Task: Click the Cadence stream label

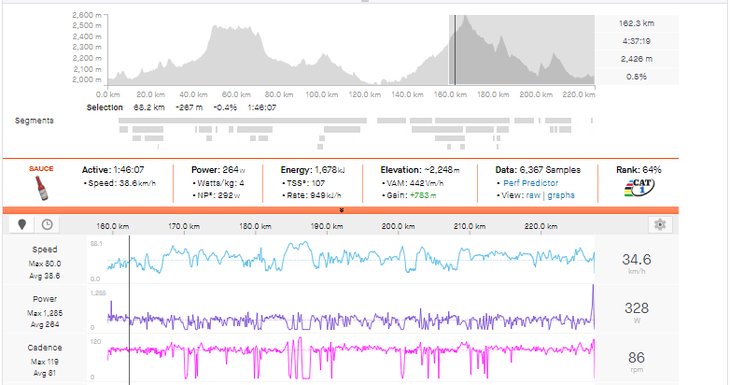Action: click(45, 347)
